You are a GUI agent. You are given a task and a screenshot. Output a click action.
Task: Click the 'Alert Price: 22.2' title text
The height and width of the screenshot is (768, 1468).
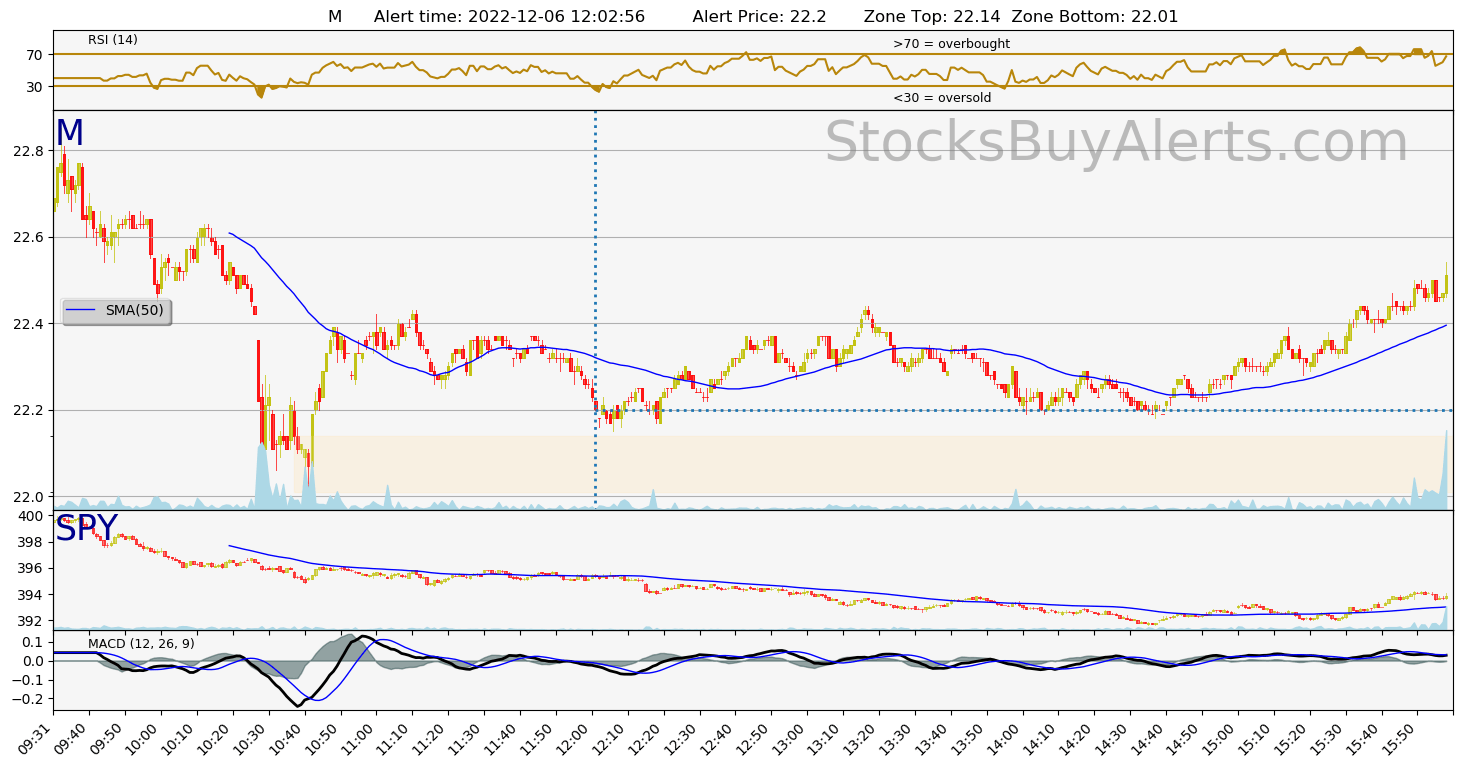click(759, 17)
